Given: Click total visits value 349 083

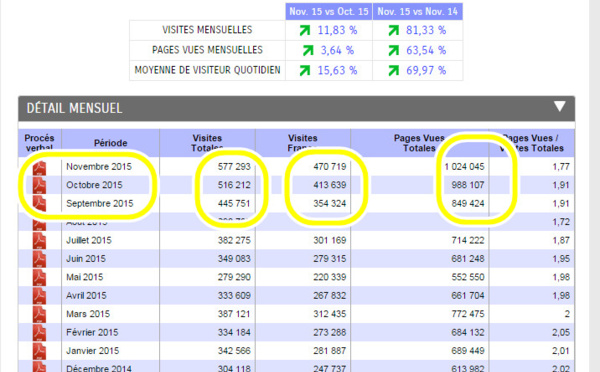Looking at the screenshot, I should click(x=234, y=259).
